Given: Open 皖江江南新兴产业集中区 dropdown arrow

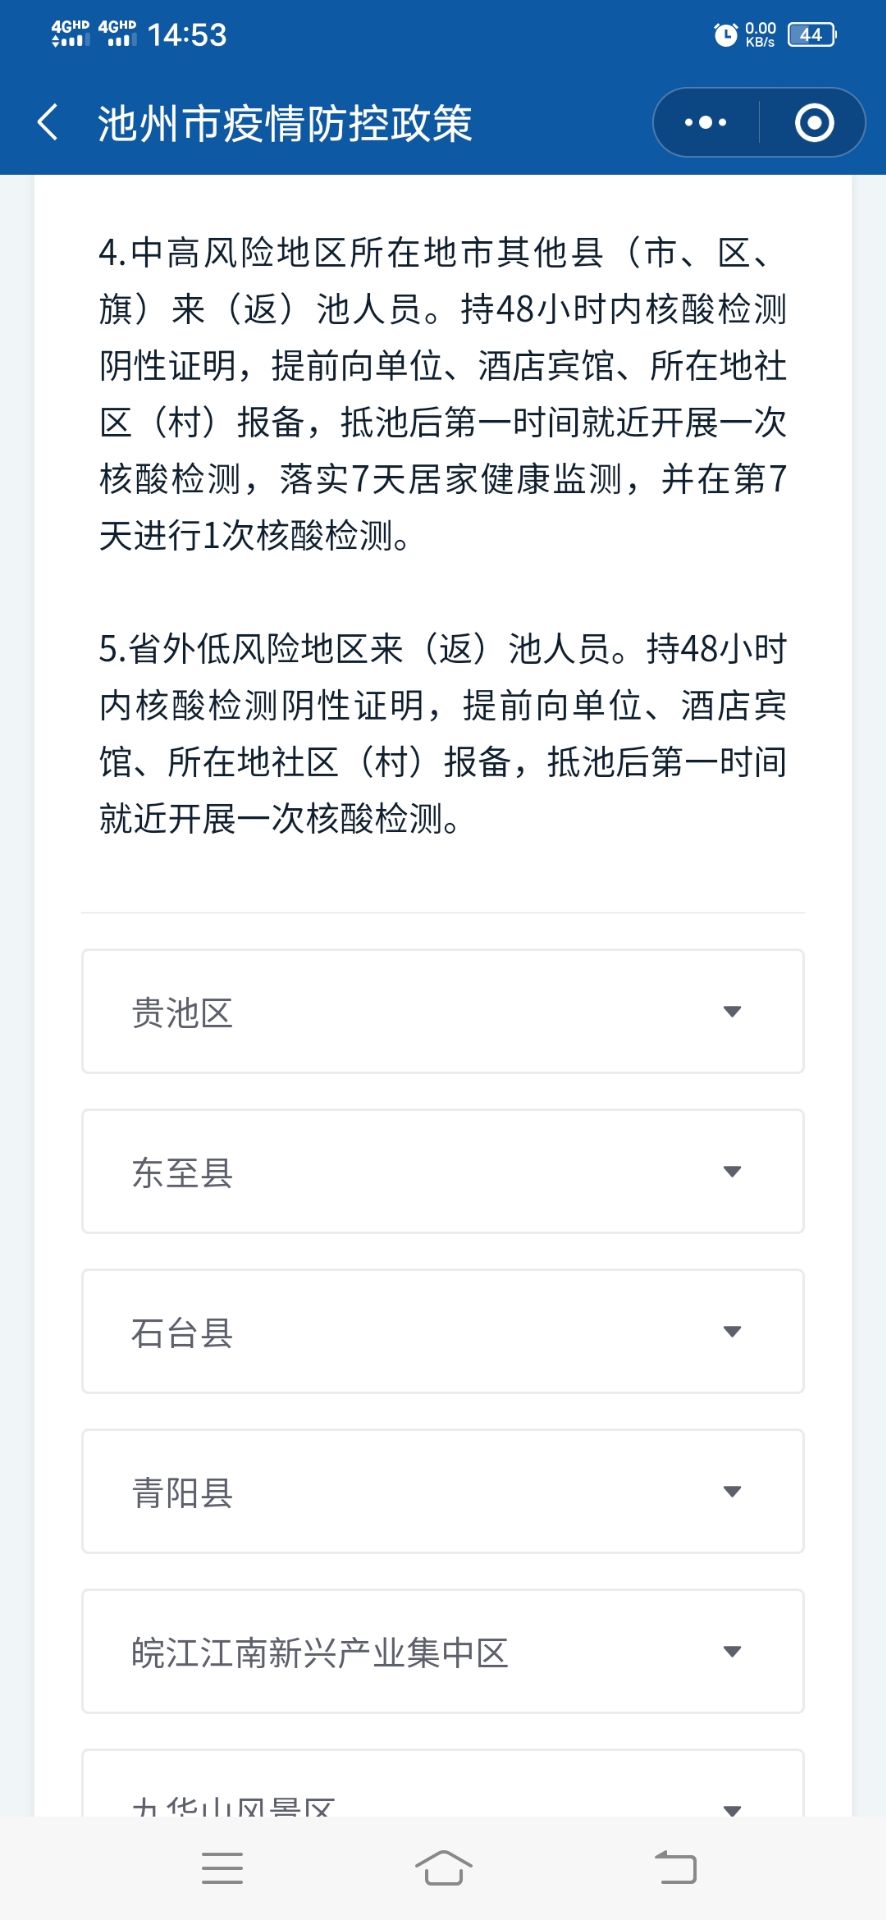Looking at the screenshot, I should click(x=732, y=1652).
